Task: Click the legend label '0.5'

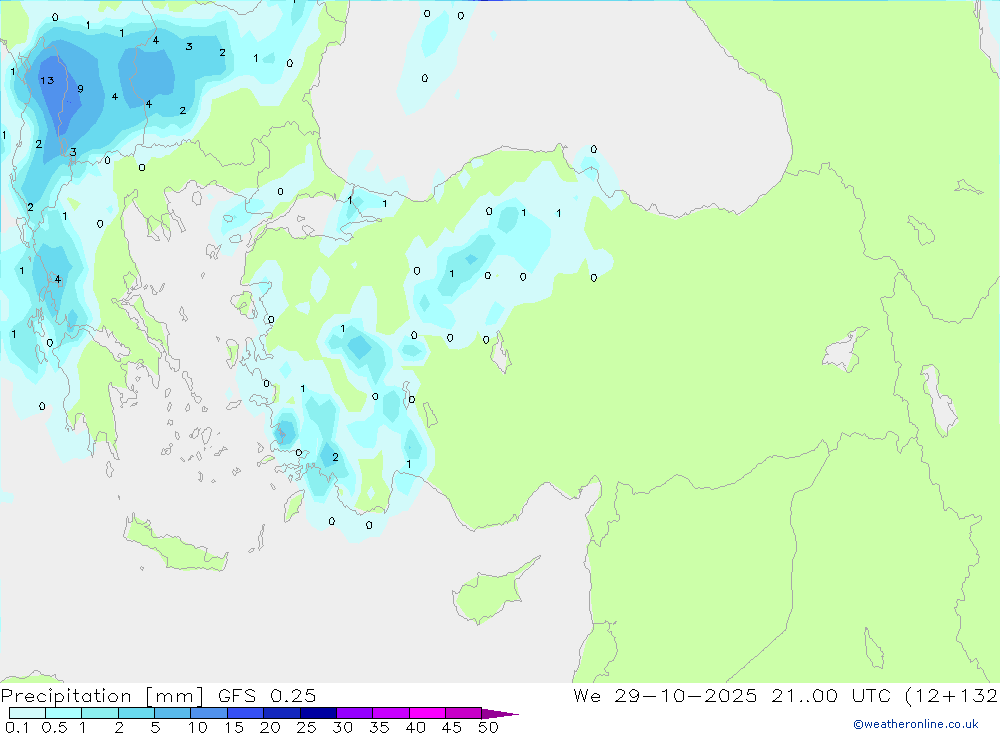Action: point(54,727)
